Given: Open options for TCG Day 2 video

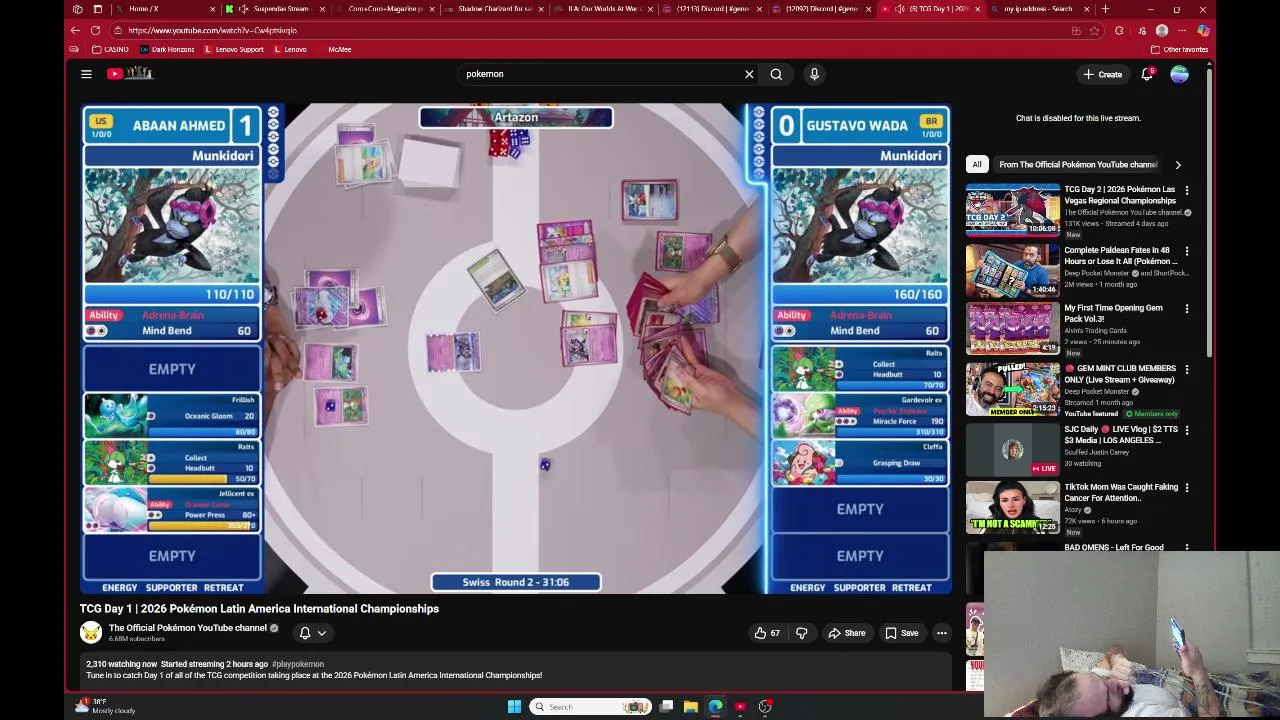Looking at the screenshot, I should click(x=1187, y=190).
